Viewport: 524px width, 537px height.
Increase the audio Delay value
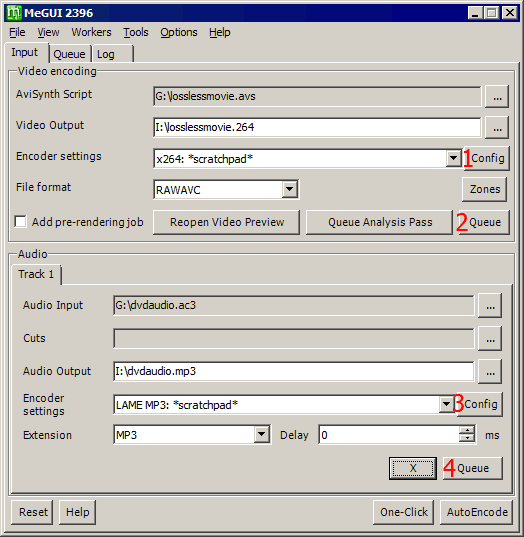tap(467, 431)
